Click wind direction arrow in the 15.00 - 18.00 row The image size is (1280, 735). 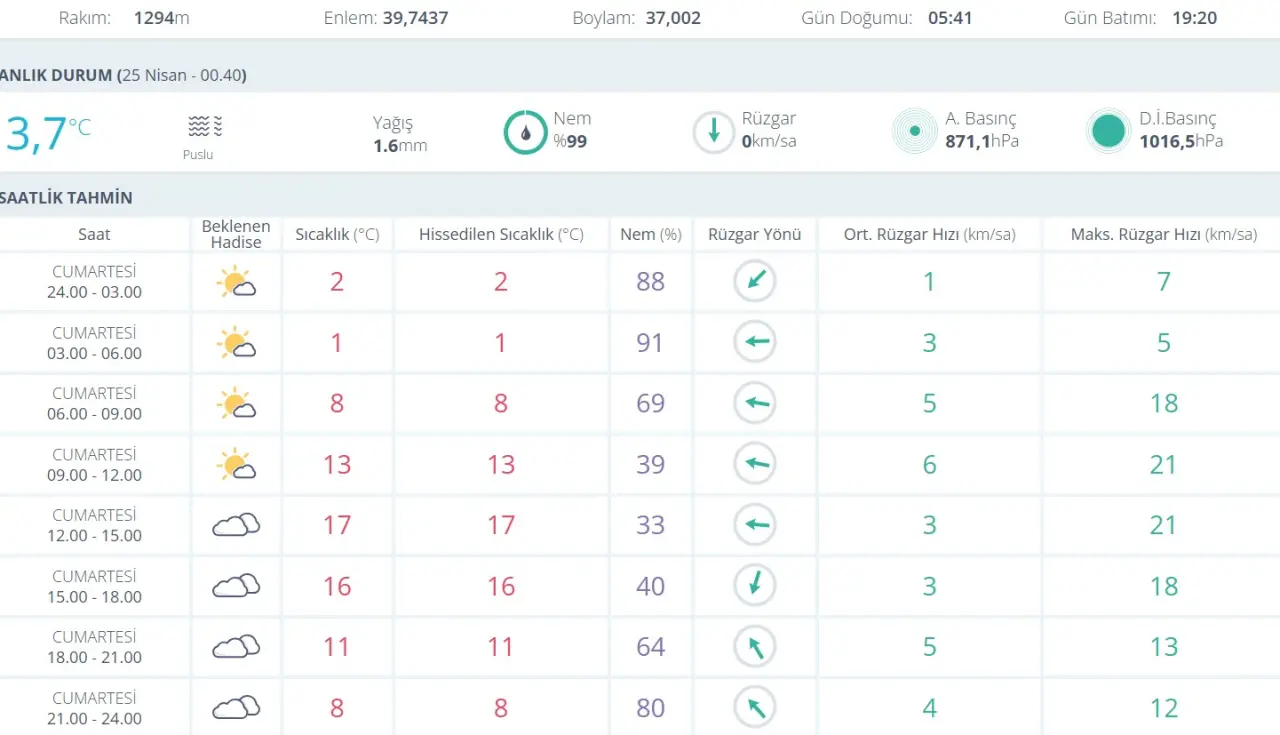755,585
